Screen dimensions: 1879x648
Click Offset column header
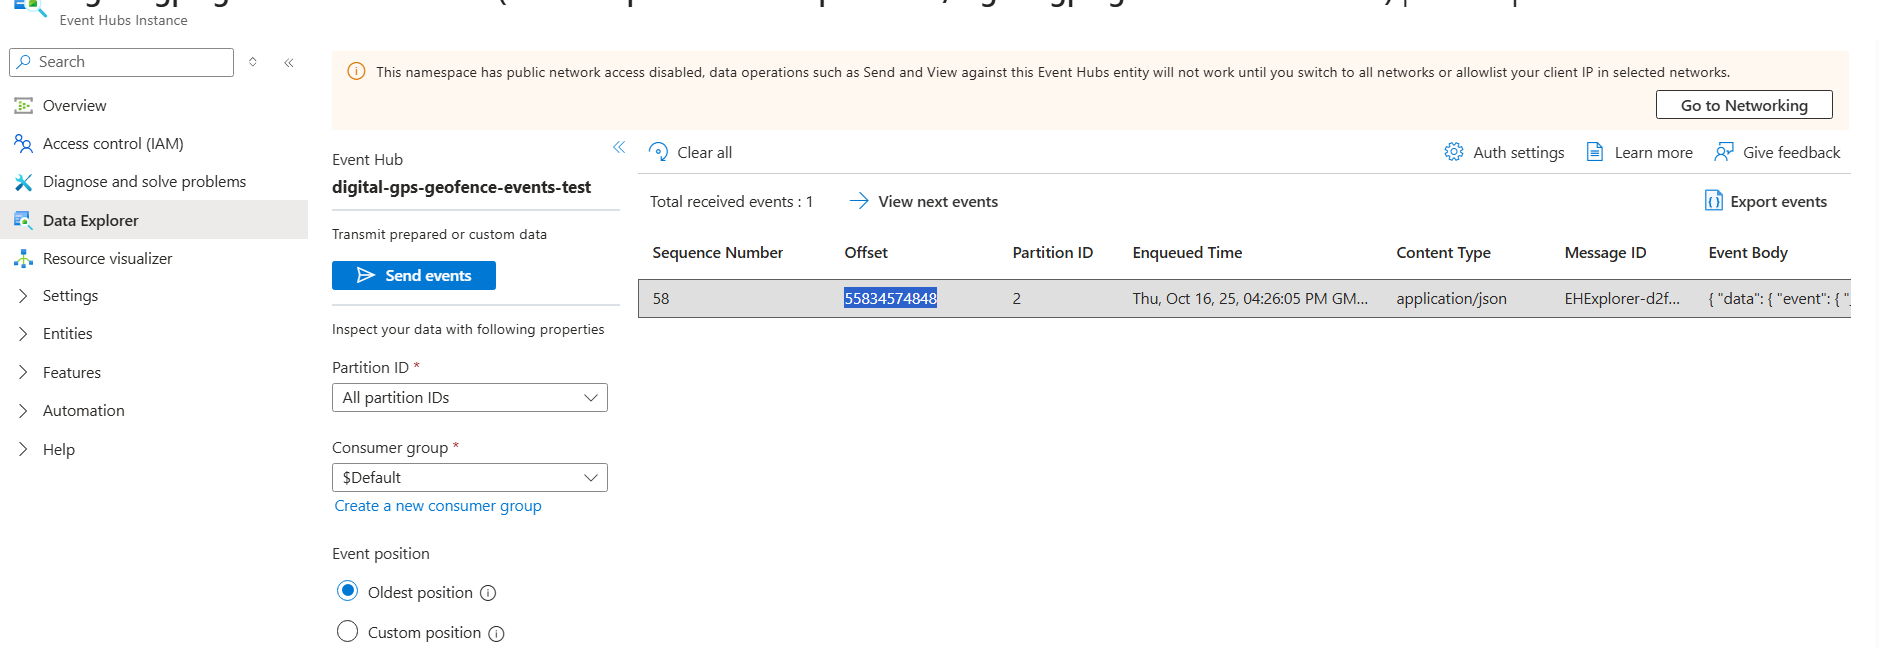pos(866,253)
